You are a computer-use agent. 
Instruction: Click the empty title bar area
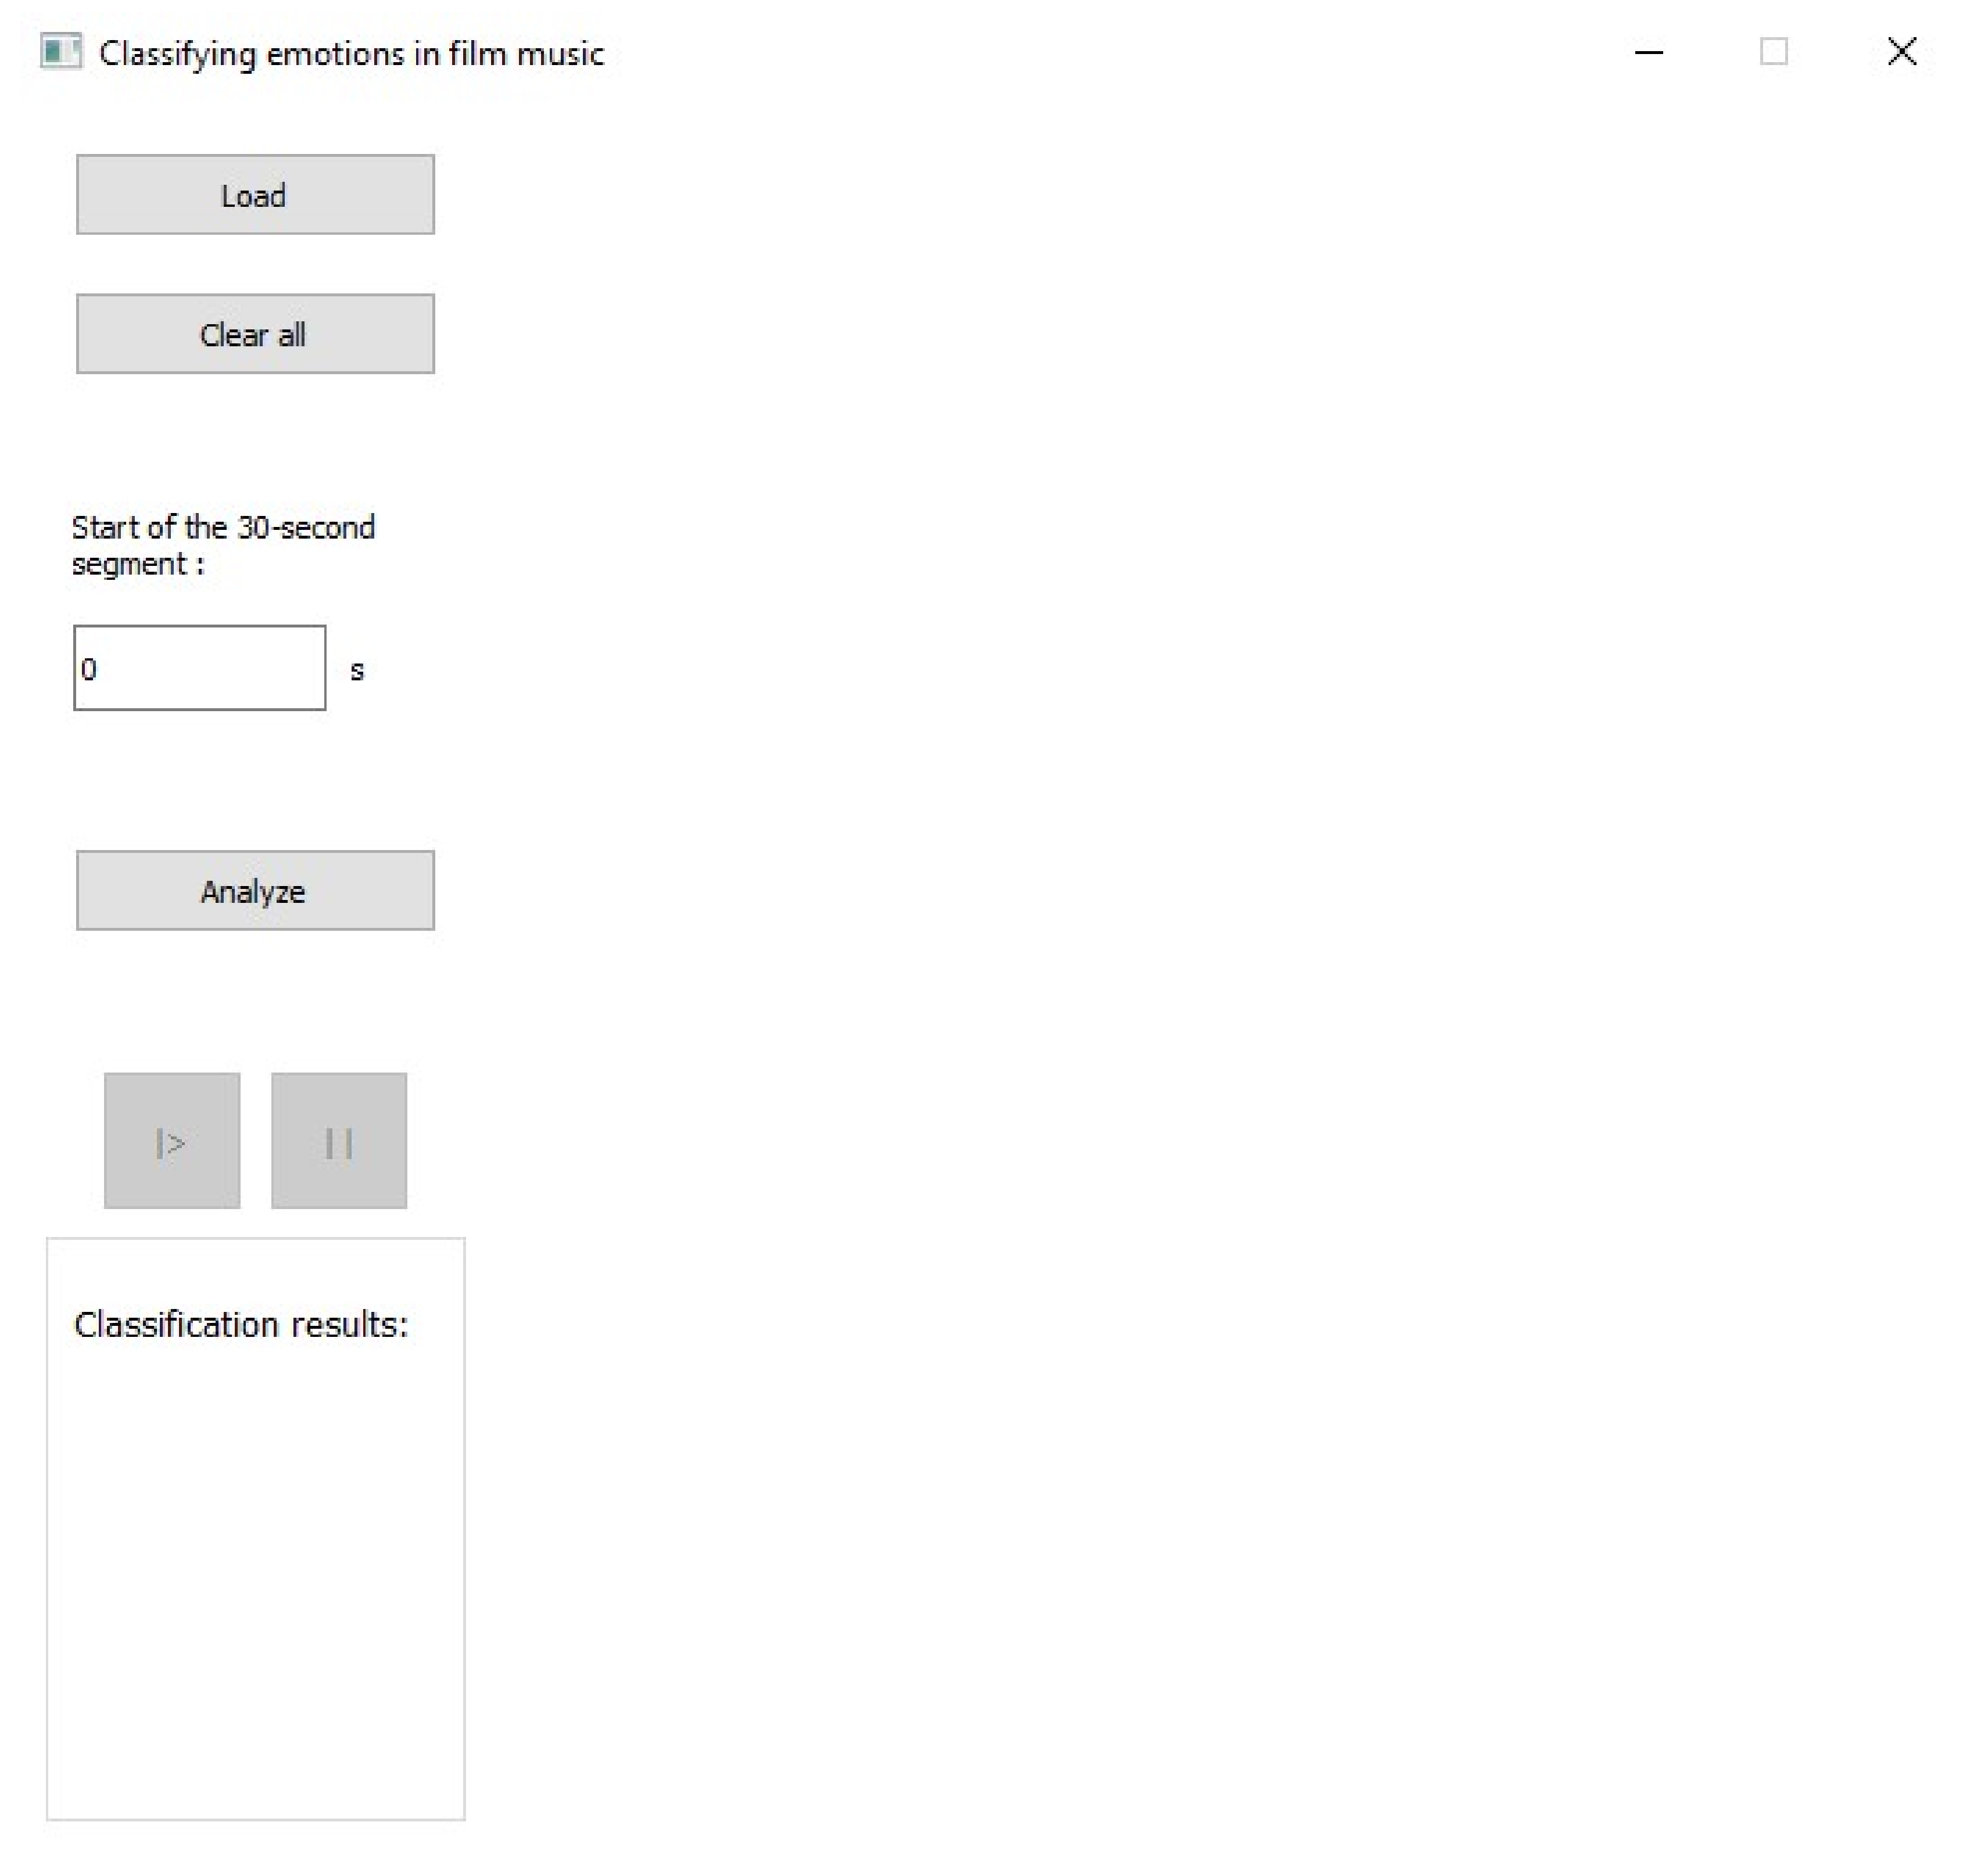pos(1100,51)
